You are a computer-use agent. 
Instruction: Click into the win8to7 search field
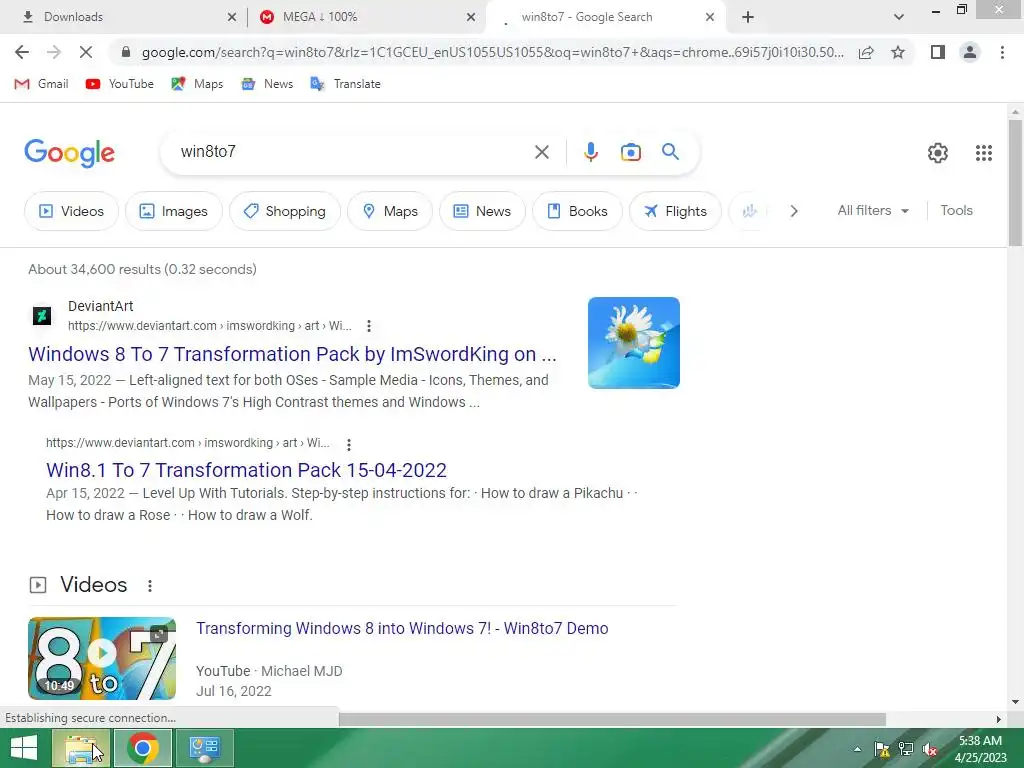[x=353, y=152]
